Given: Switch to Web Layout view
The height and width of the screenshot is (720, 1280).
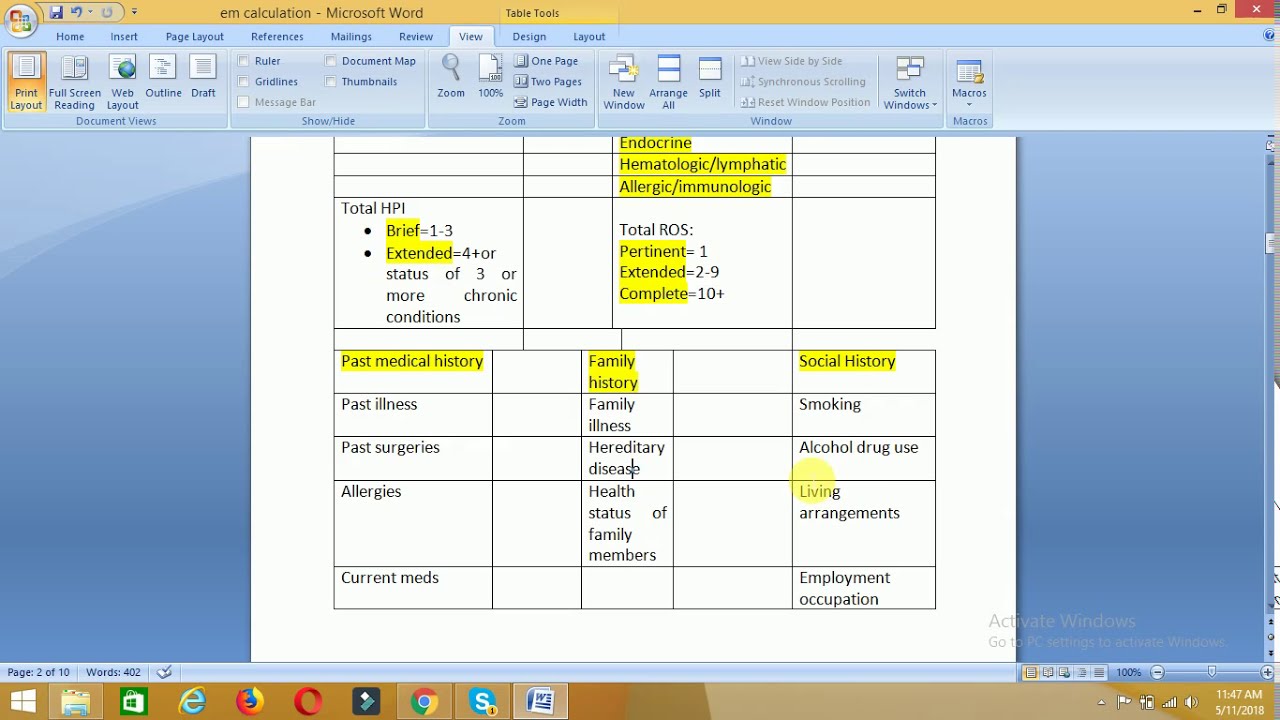Looking at the screenshot, I should click(122, 83).
